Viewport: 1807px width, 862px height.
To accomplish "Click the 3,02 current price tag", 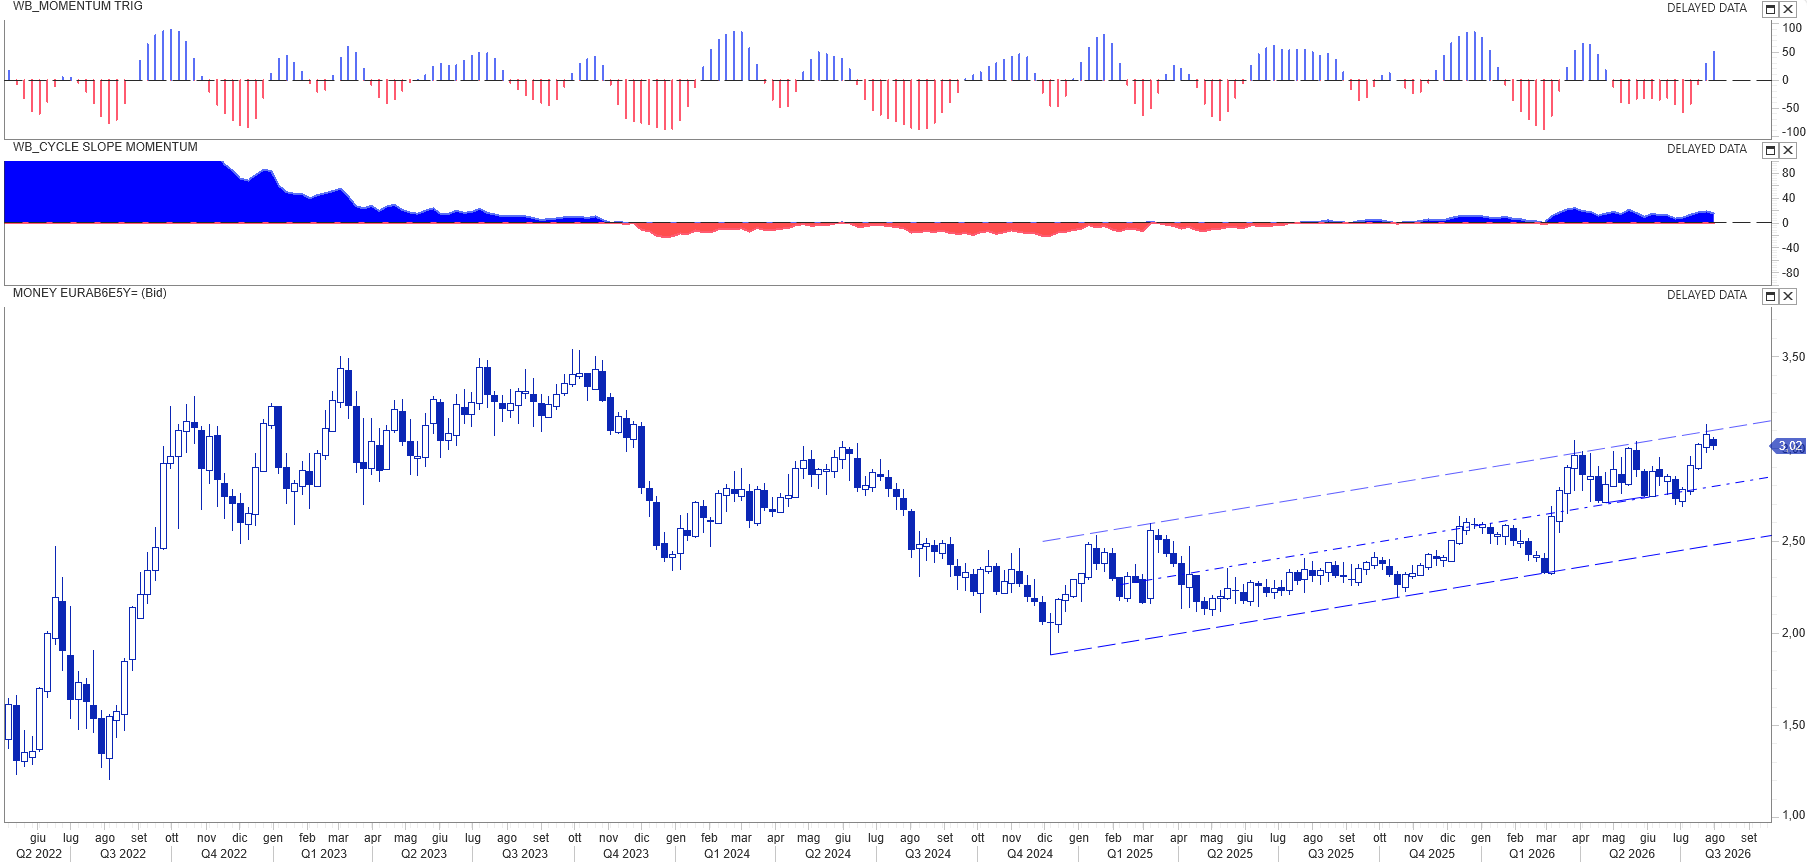I will (x=1788, y=446).
